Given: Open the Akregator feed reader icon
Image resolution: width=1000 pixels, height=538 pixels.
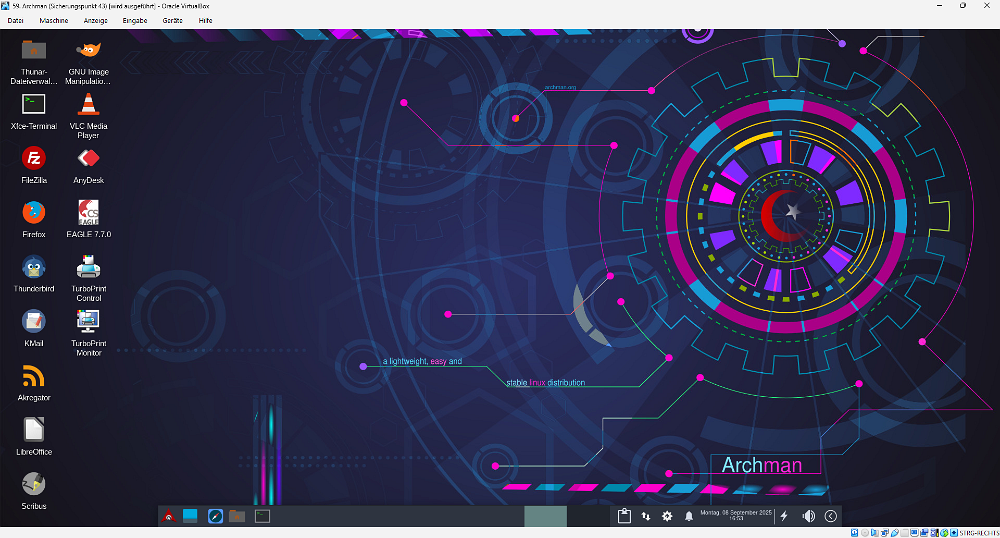Looking at the screenshot, I should click(x=34, y=376).
